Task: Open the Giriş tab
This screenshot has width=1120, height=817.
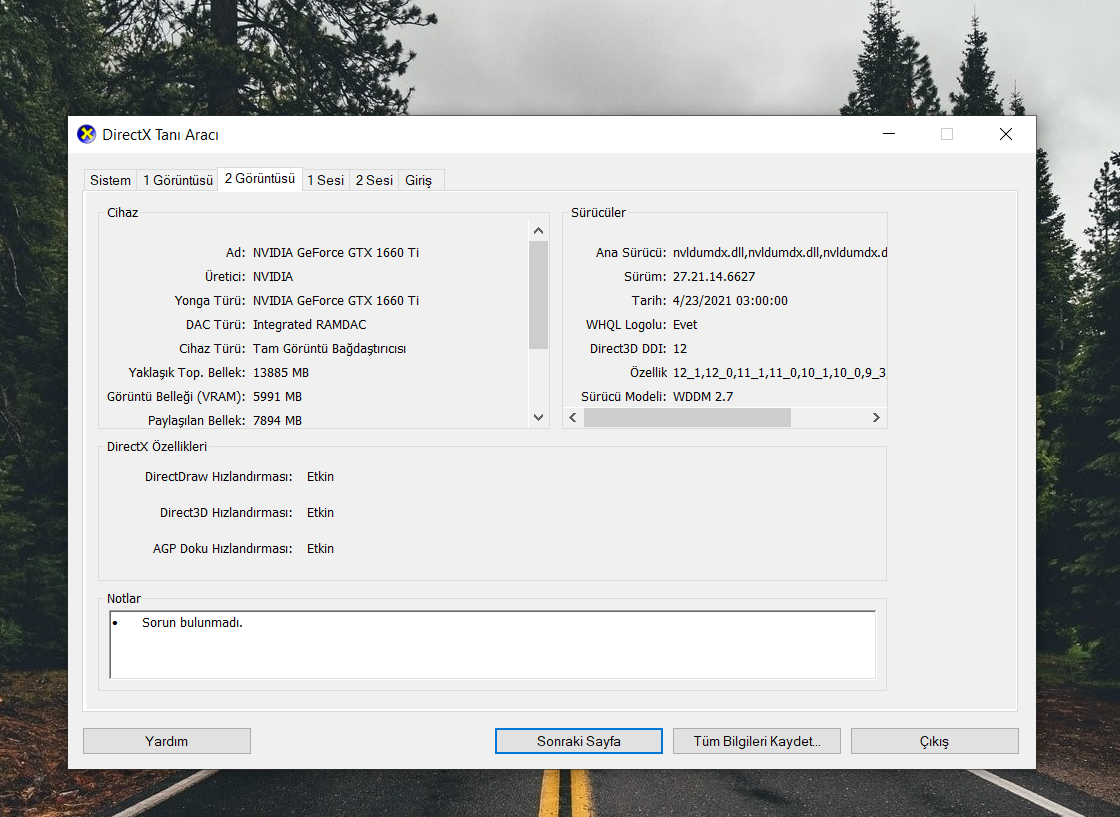Action: (x=419, y=180)
